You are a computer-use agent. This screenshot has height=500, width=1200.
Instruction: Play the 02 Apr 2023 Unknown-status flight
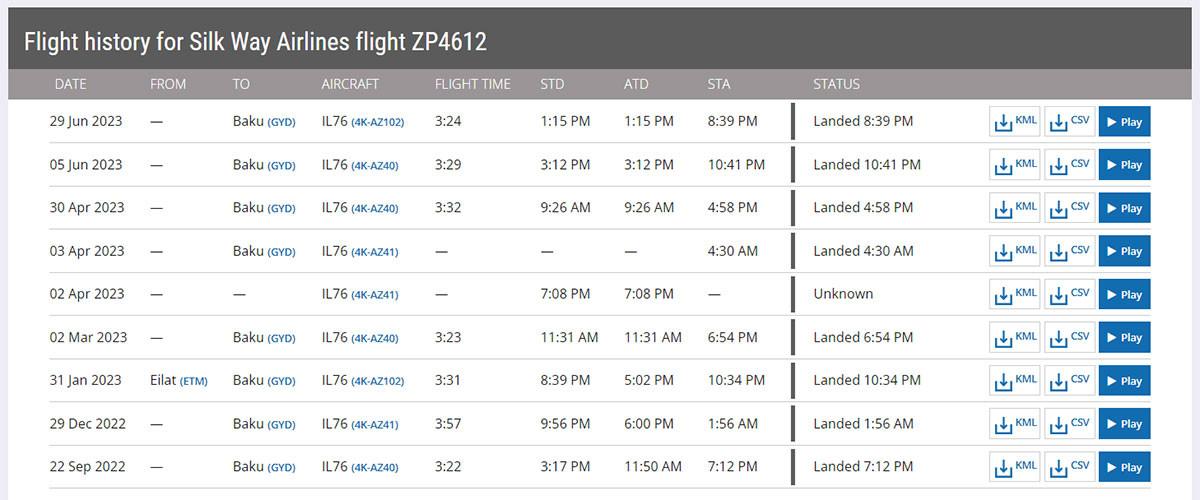1124,294
